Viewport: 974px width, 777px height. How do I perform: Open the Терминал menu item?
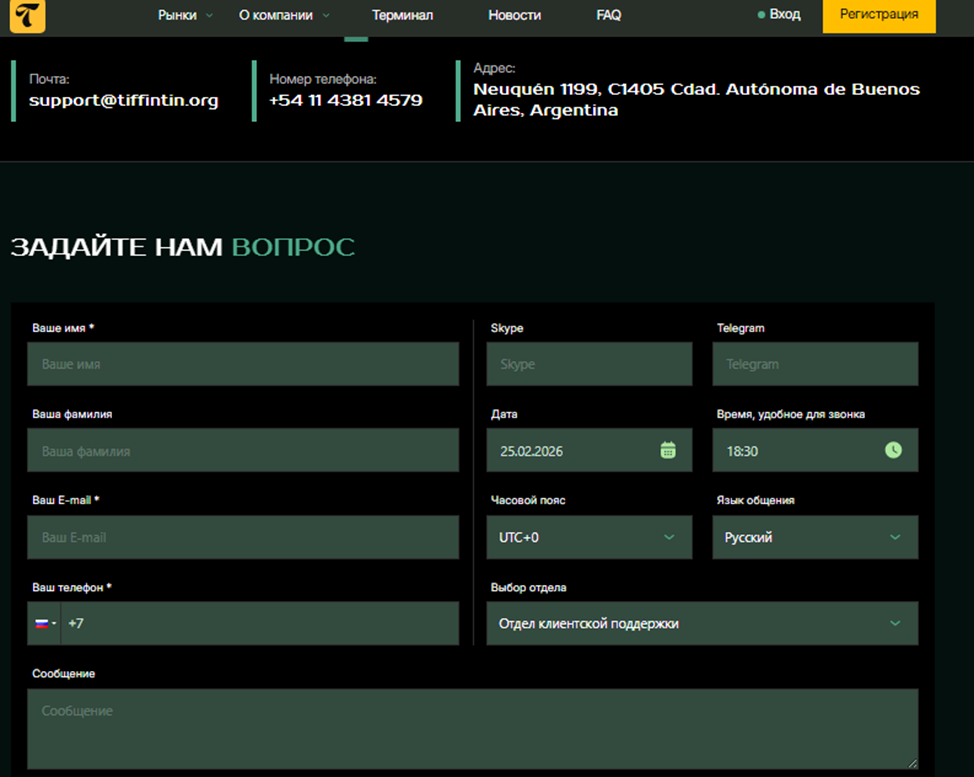[x=402, y=15]
